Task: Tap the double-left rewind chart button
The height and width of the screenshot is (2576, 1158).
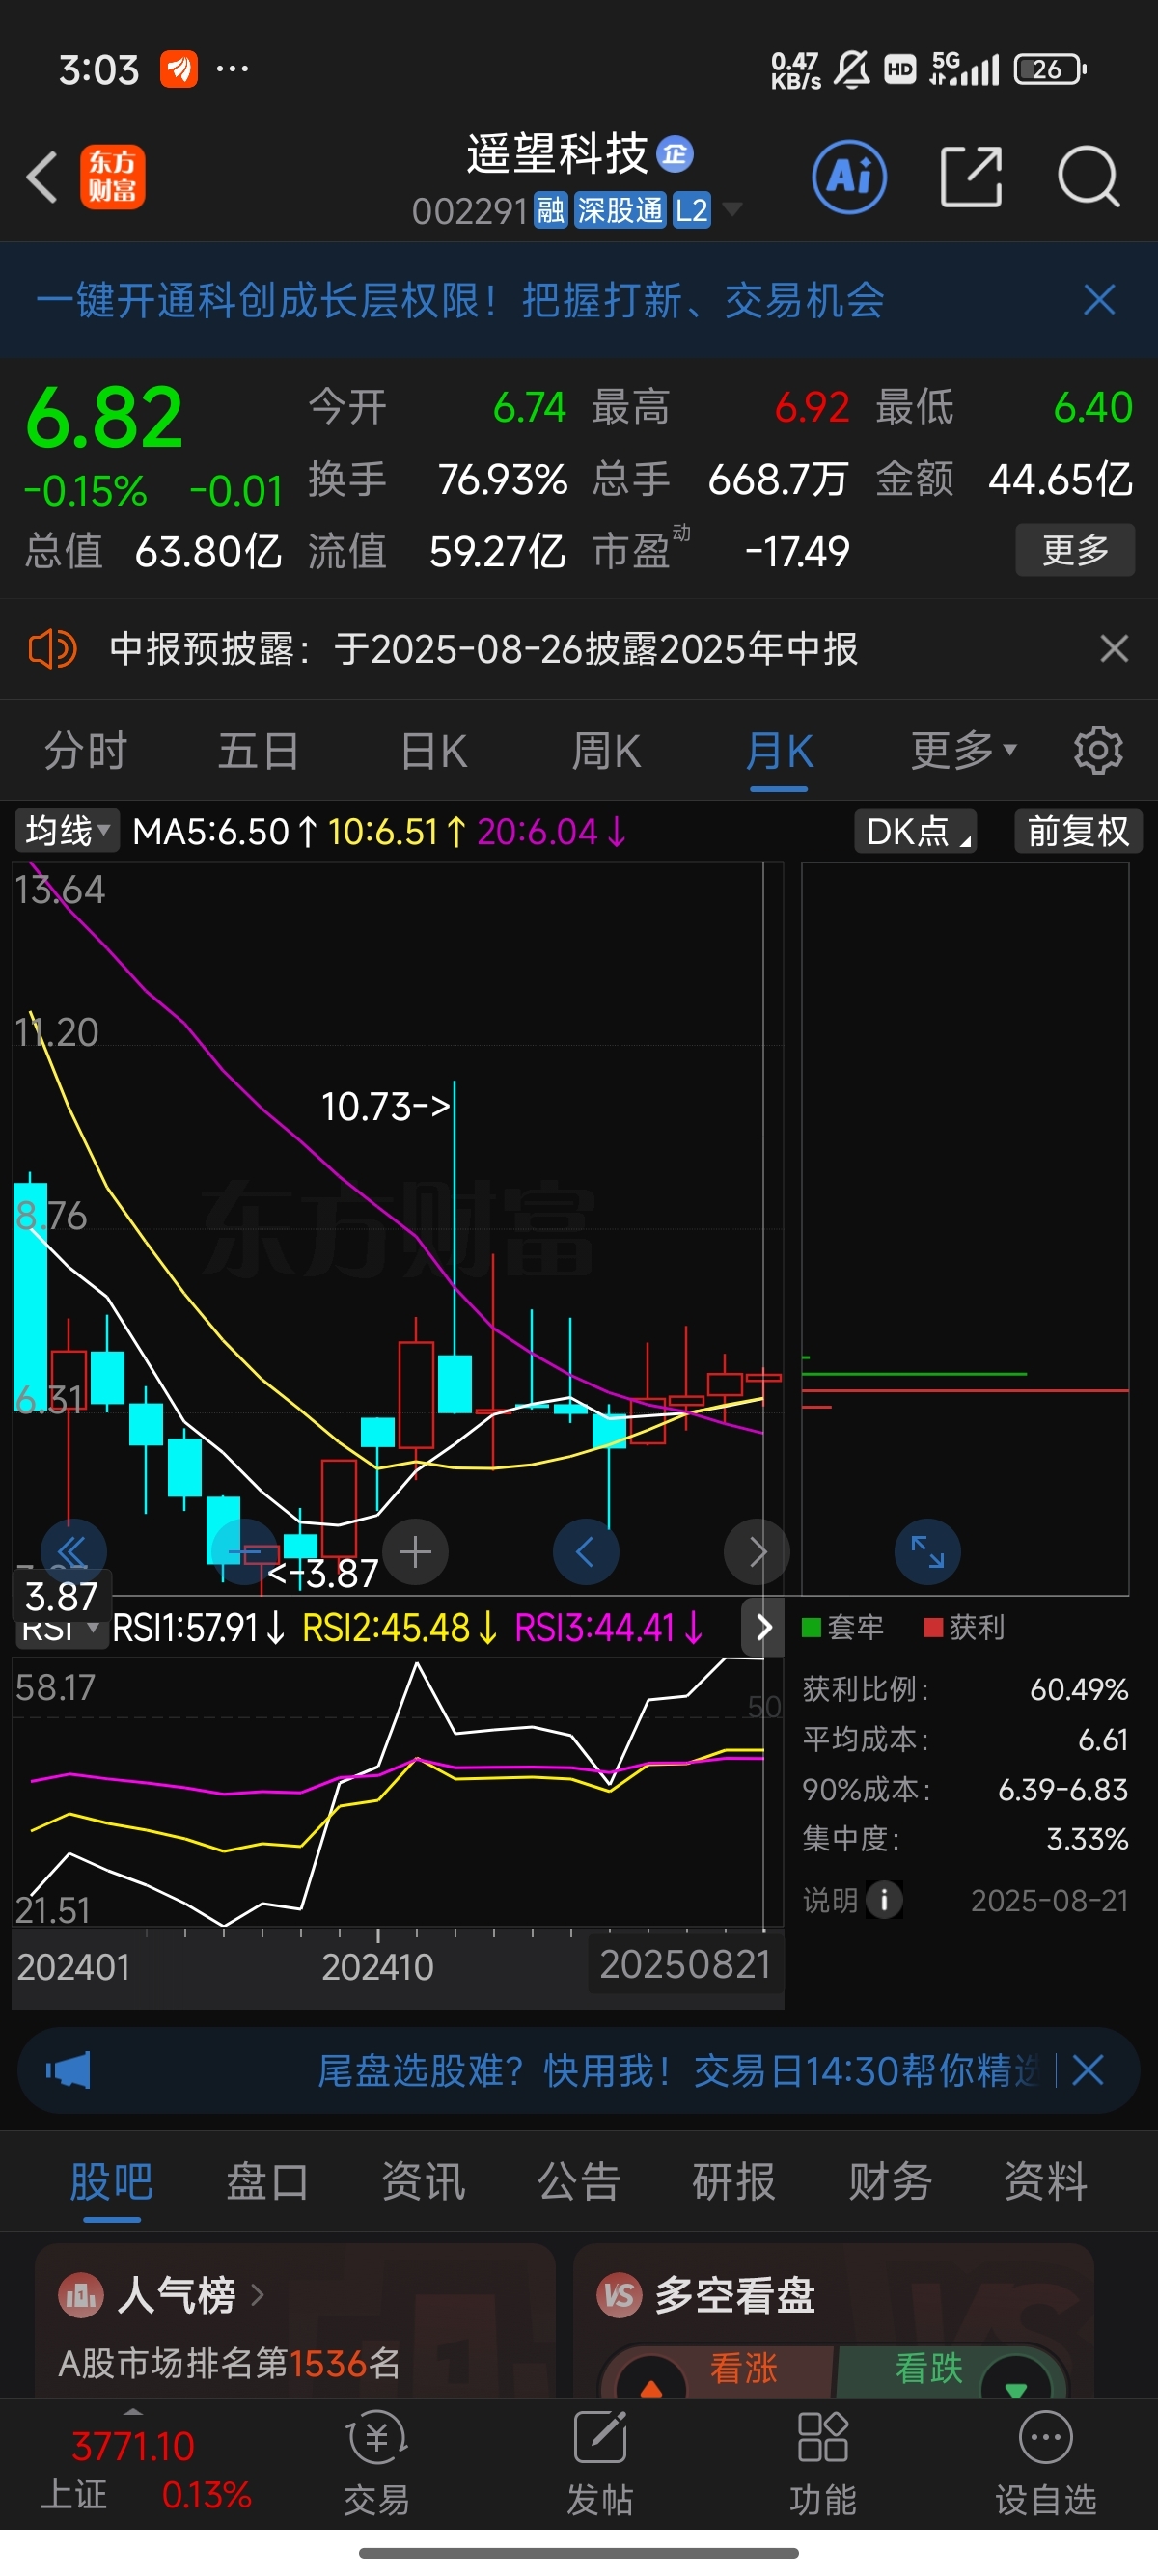Action: coord(73,1552)
